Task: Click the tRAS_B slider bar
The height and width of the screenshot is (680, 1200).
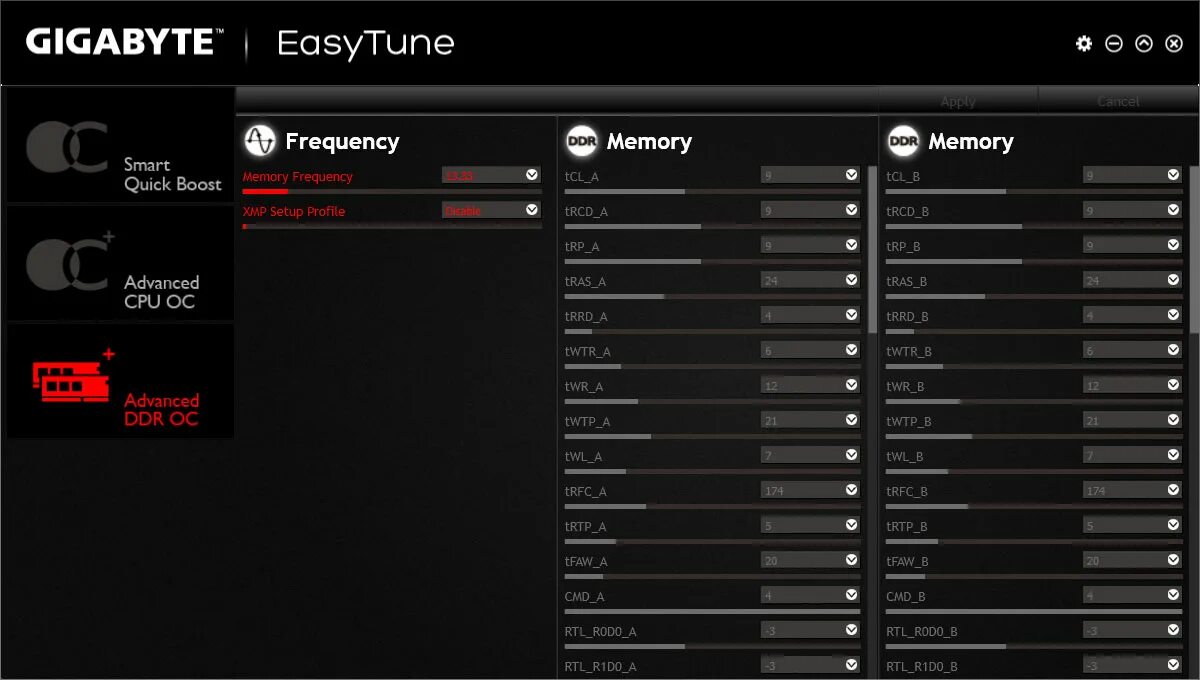Action: pyautogui.click(x=1034, y=296)
